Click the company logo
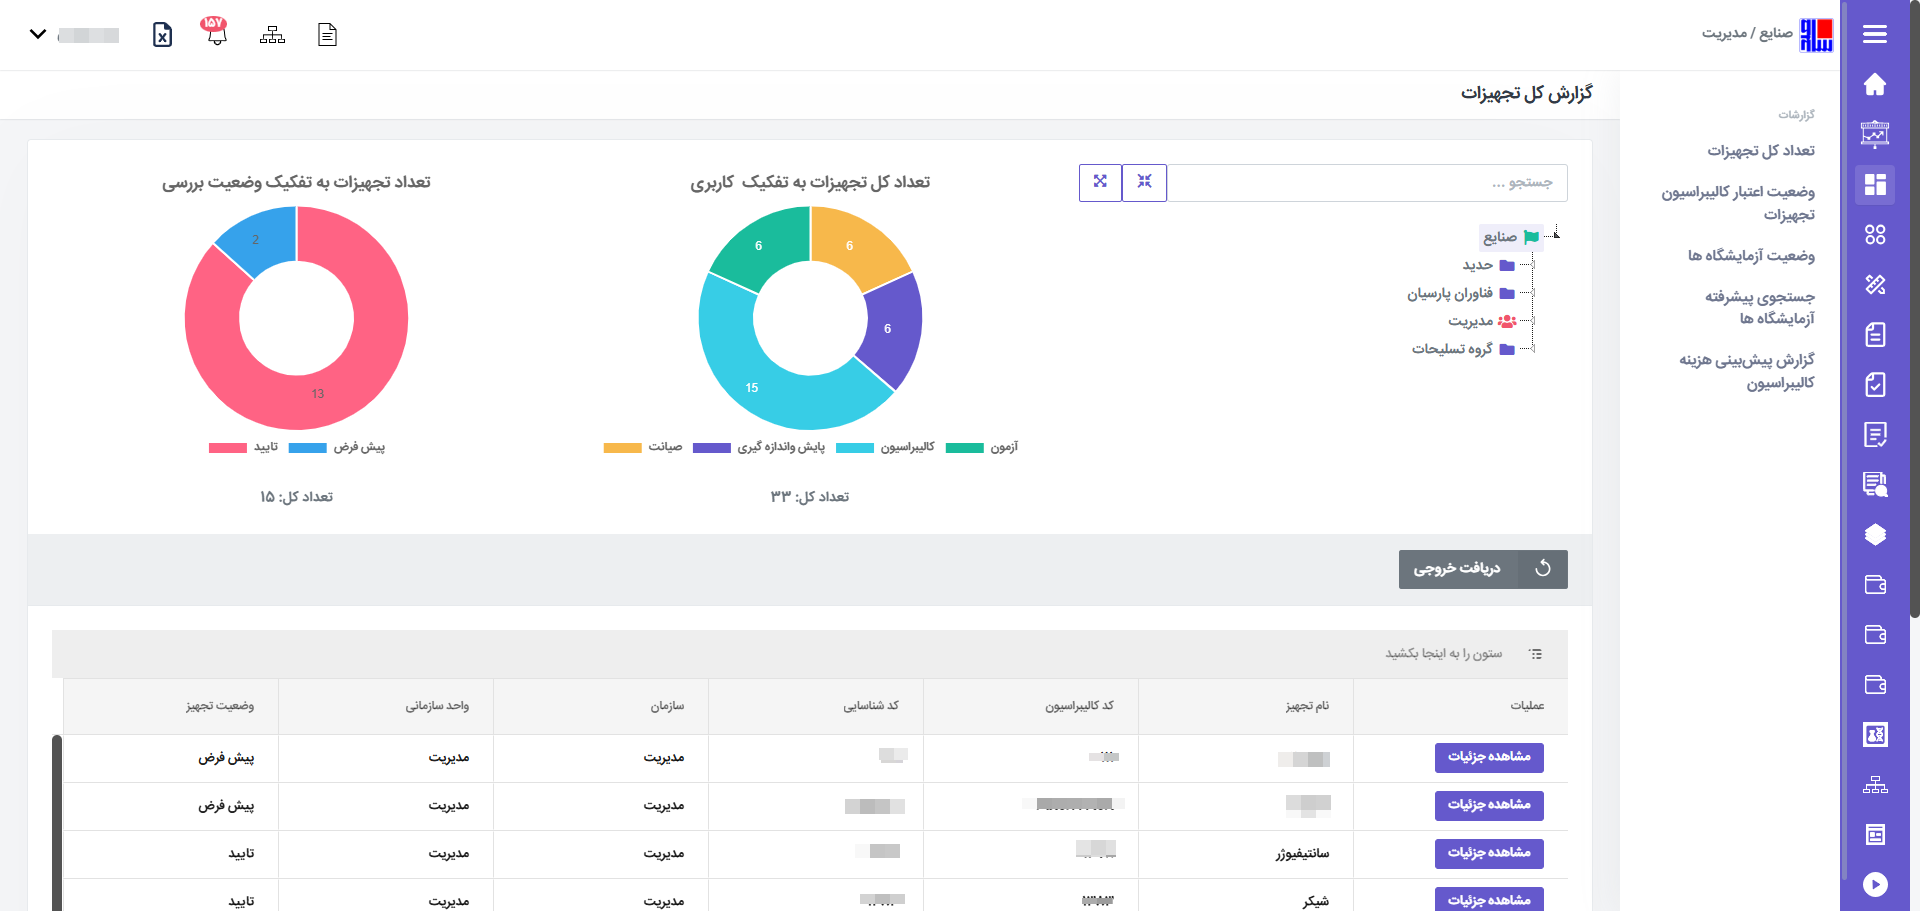The image size is (1920, 911). (1816, 34)
